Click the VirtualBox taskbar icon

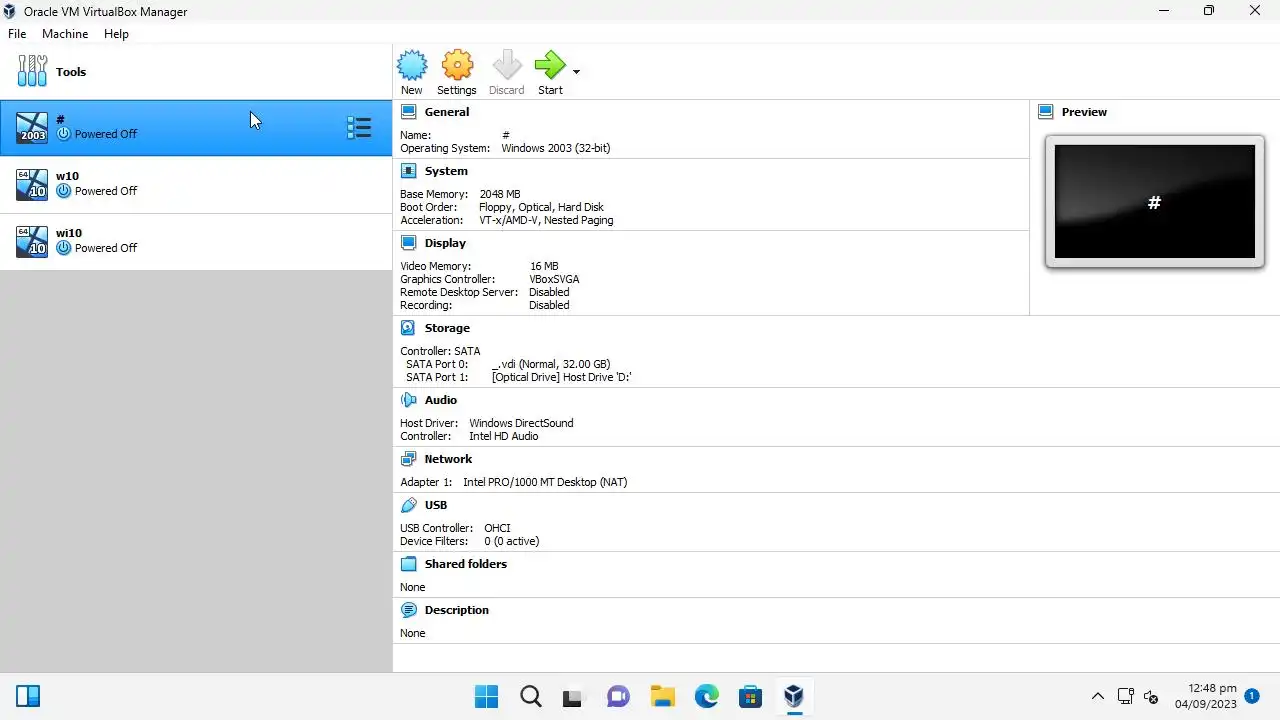(x=794, y=696)
